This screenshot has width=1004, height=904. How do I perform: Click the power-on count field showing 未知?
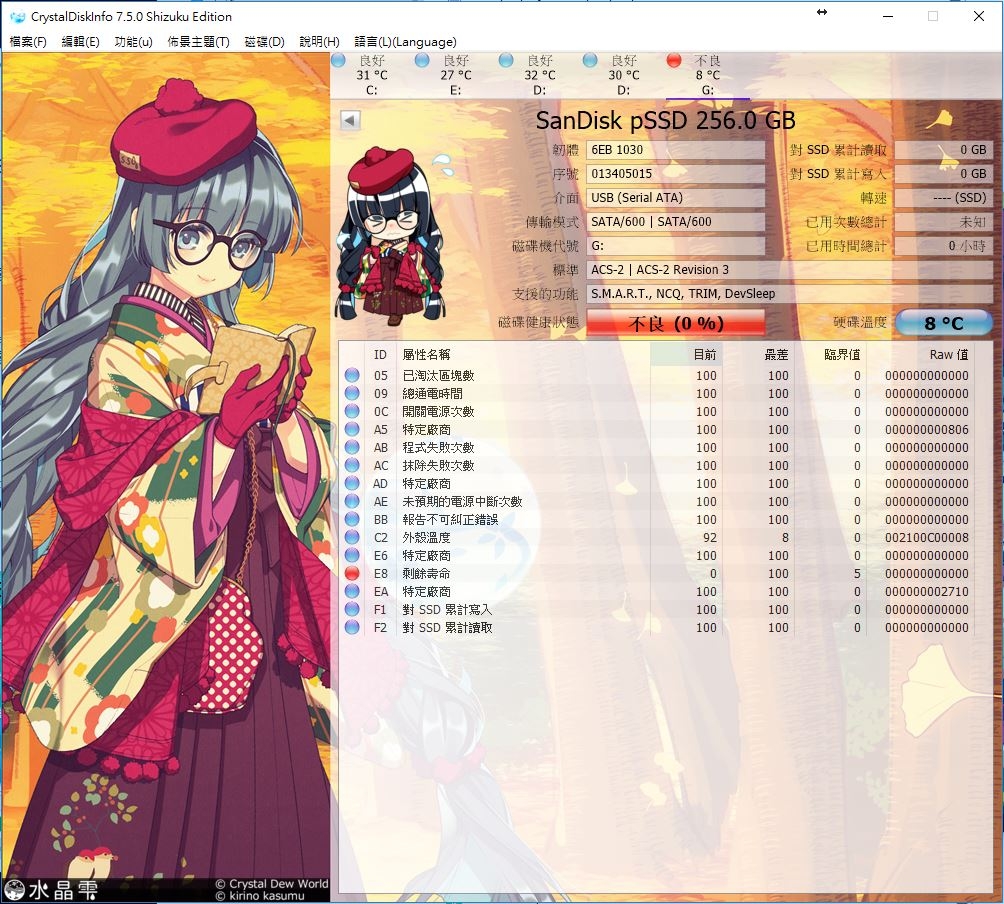943,222
